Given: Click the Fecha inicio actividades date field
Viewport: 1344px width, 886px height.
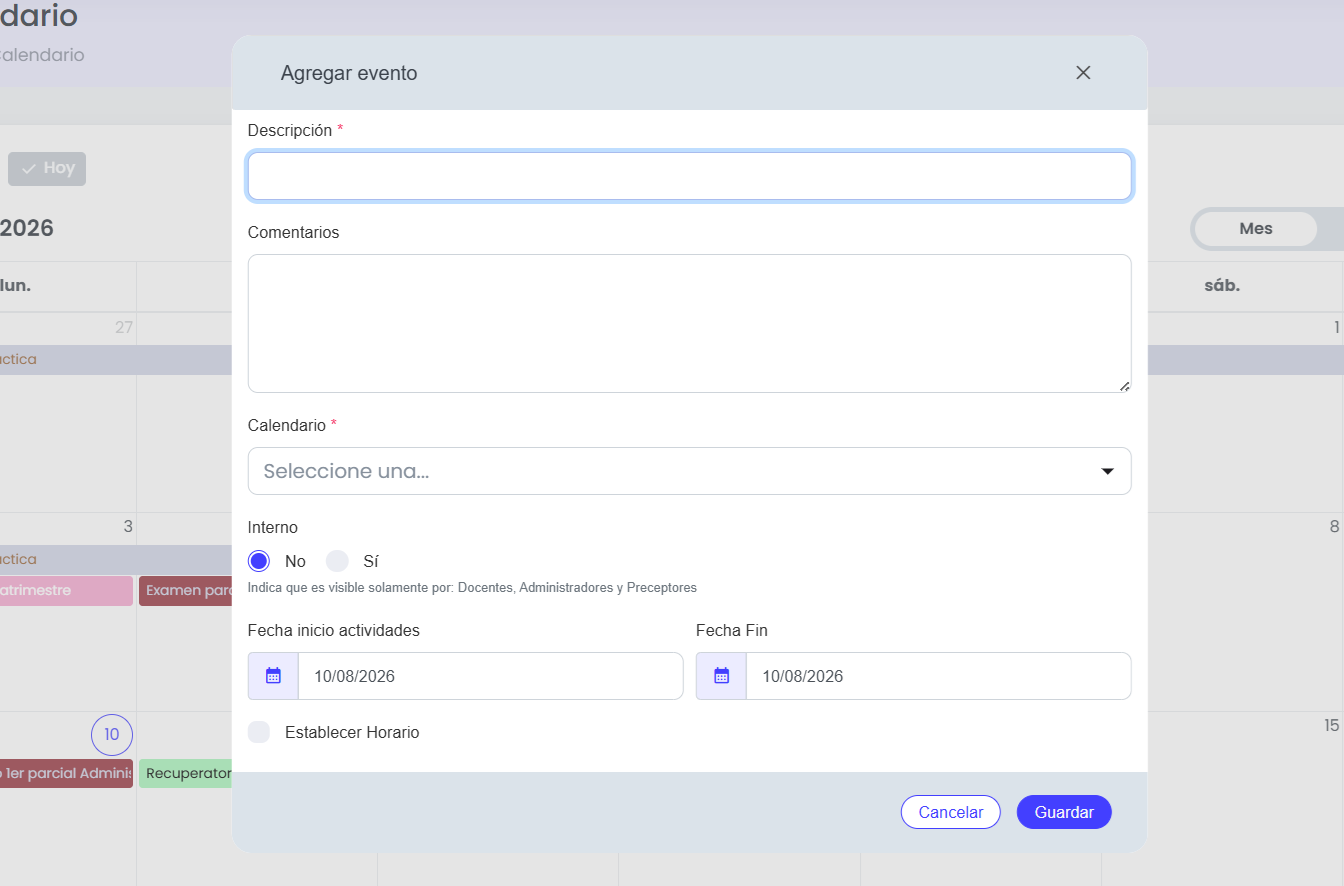Looking at the screenshot, I should point(490,676).
